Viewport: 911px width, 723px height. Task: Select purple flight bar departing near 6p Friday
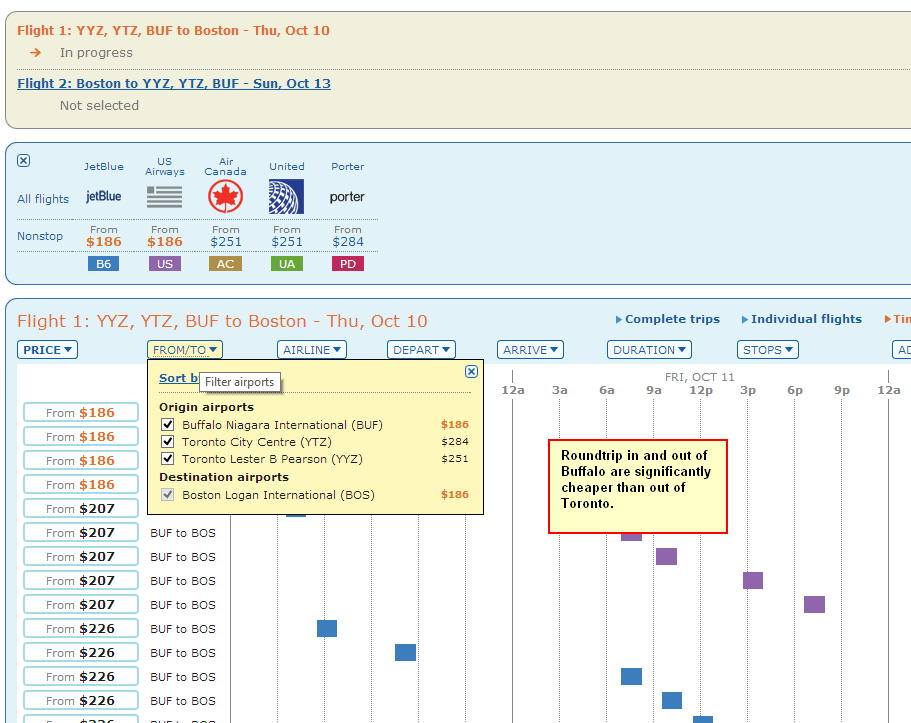coord(814,604)
